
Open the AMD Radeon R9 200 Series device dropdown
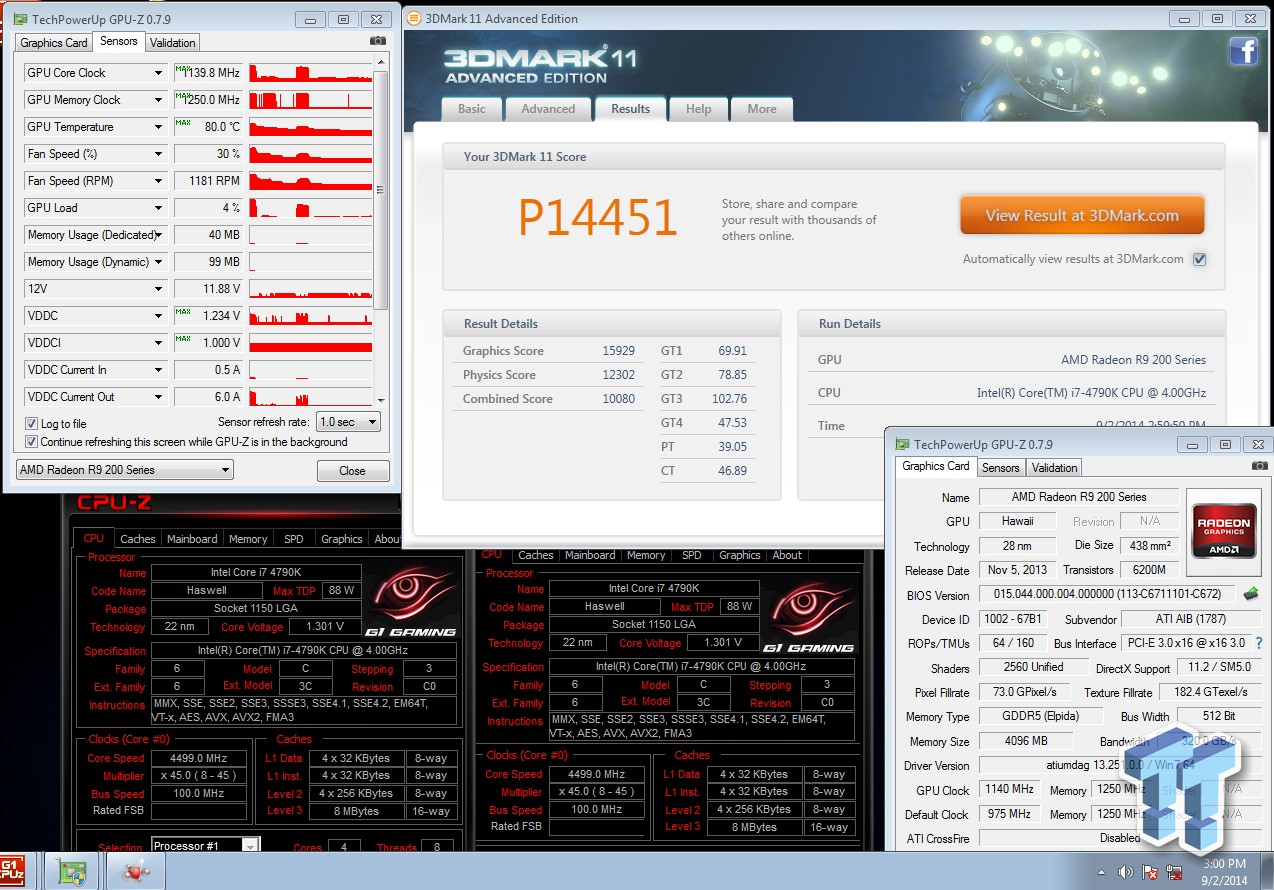[124, 470]
